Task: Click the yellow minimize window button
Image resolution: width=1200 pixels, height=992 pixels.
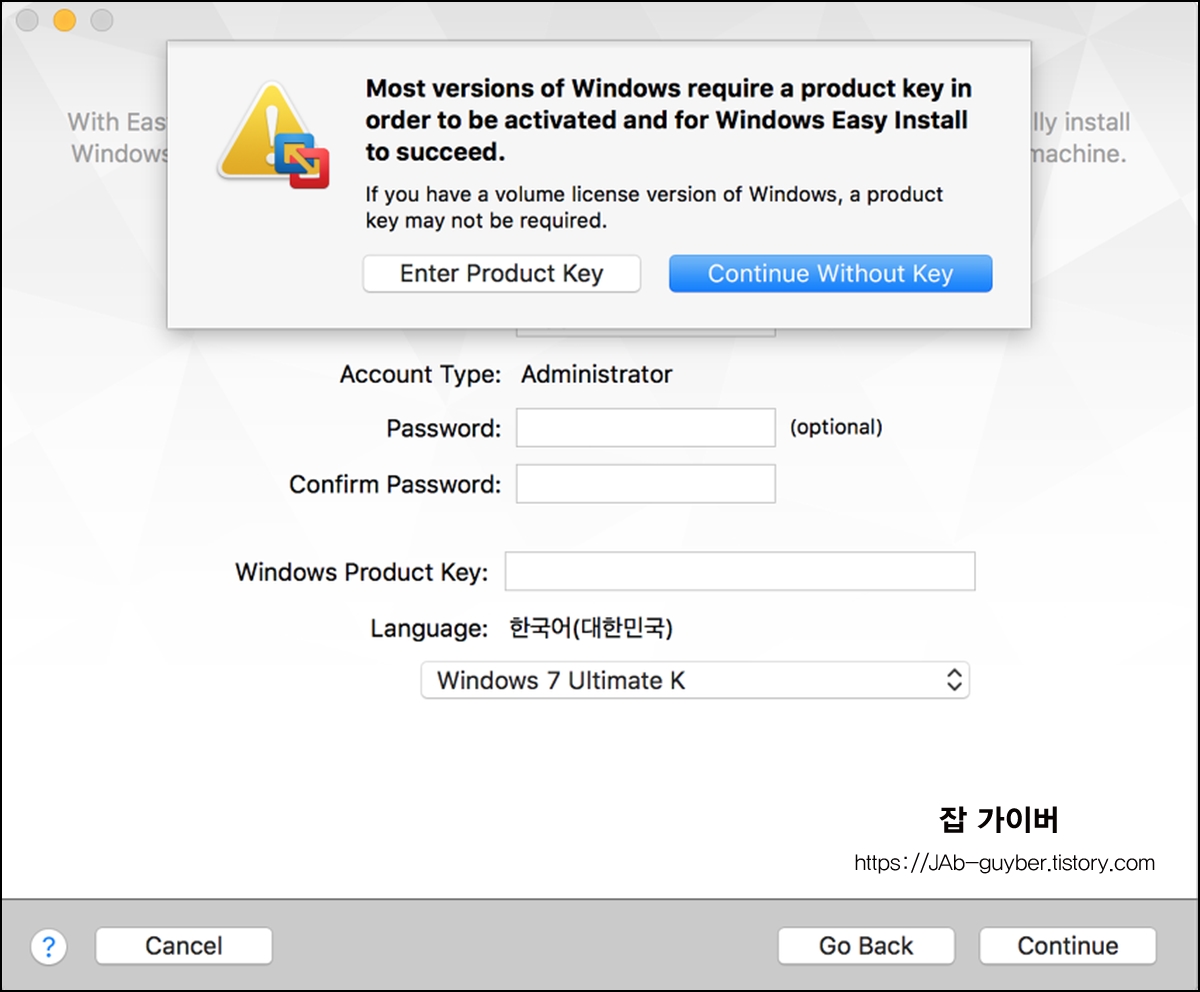Action: 65,20
